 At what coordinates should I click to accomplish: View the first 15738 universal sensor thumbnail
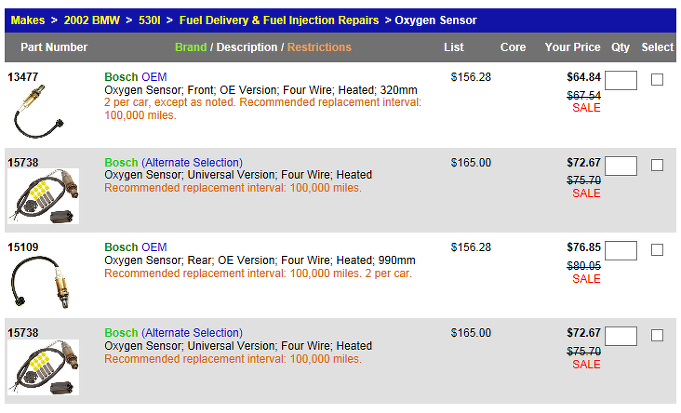43,196
